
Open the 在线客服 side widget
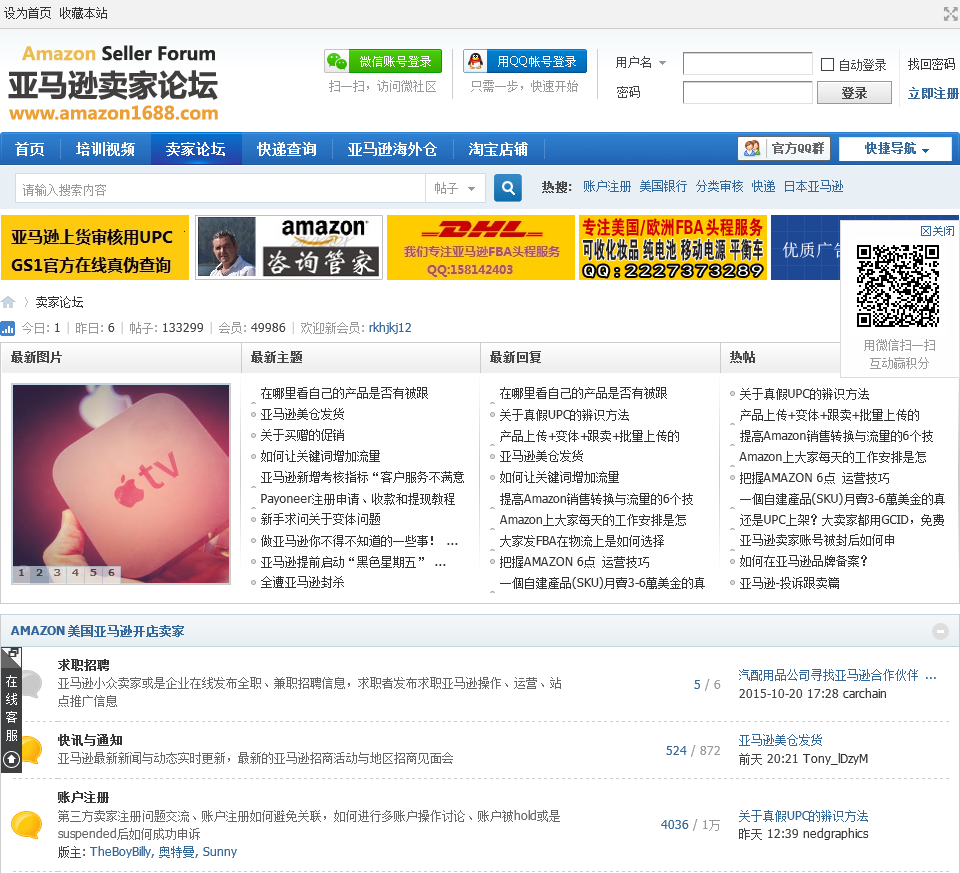(x=12, y=707)
